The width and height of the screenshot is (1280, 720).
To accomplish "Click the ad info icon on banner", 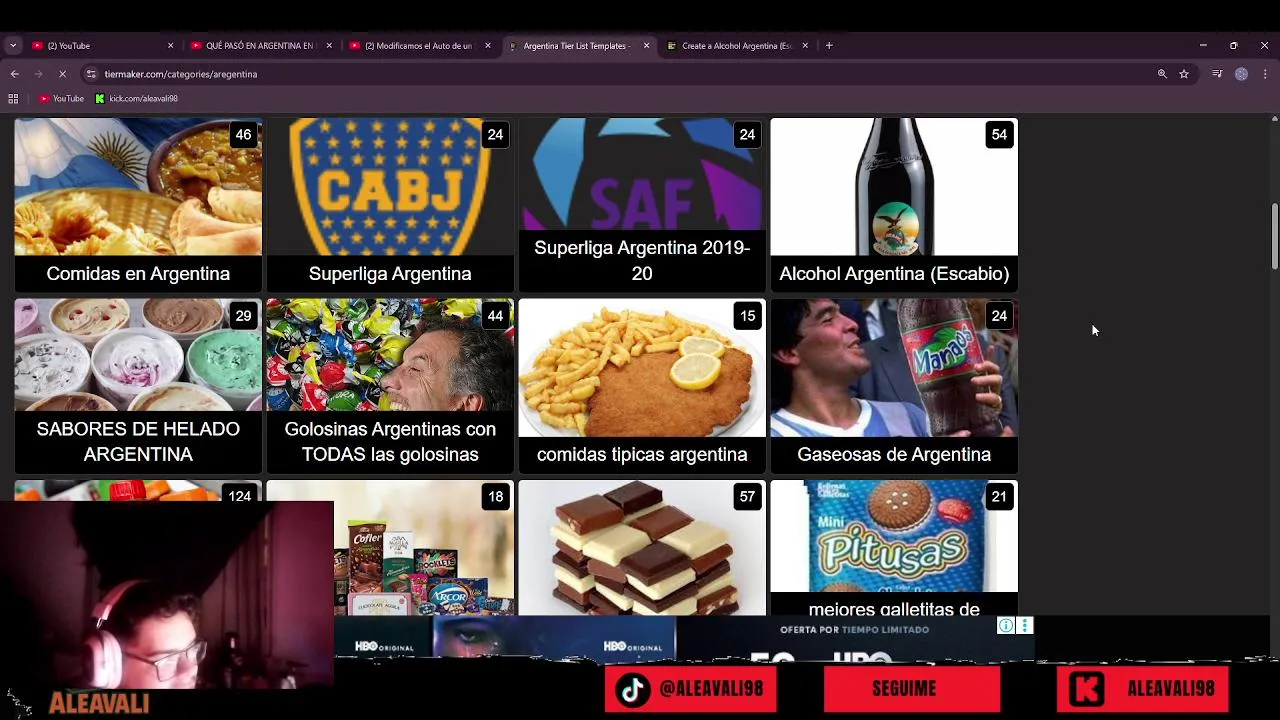I will pos(1006,626).
